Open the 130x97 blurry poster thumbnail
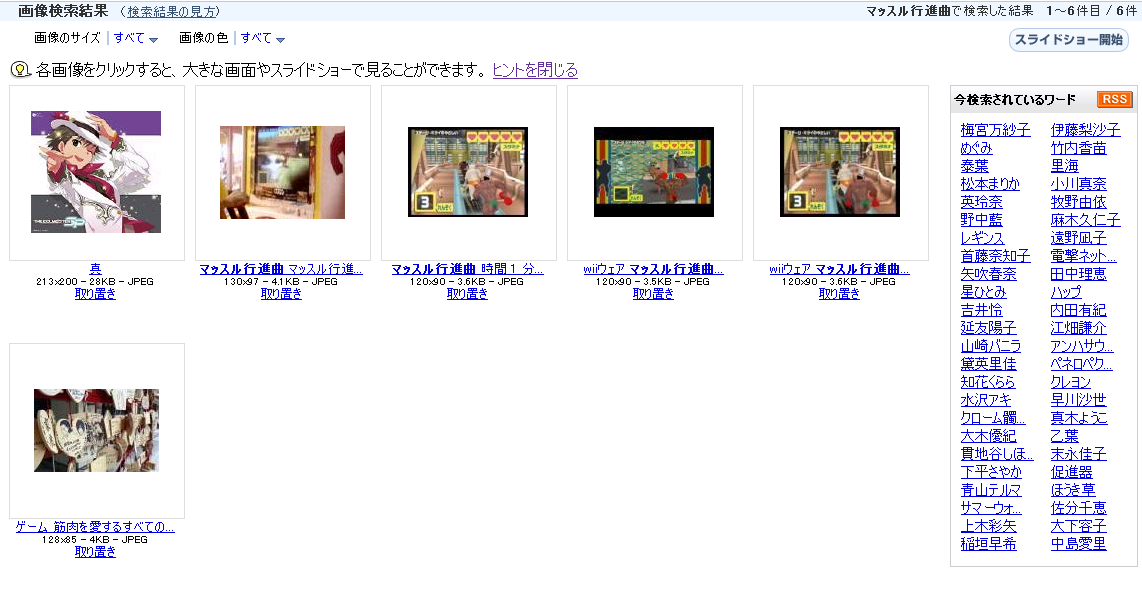 click(x=283, y=173)
